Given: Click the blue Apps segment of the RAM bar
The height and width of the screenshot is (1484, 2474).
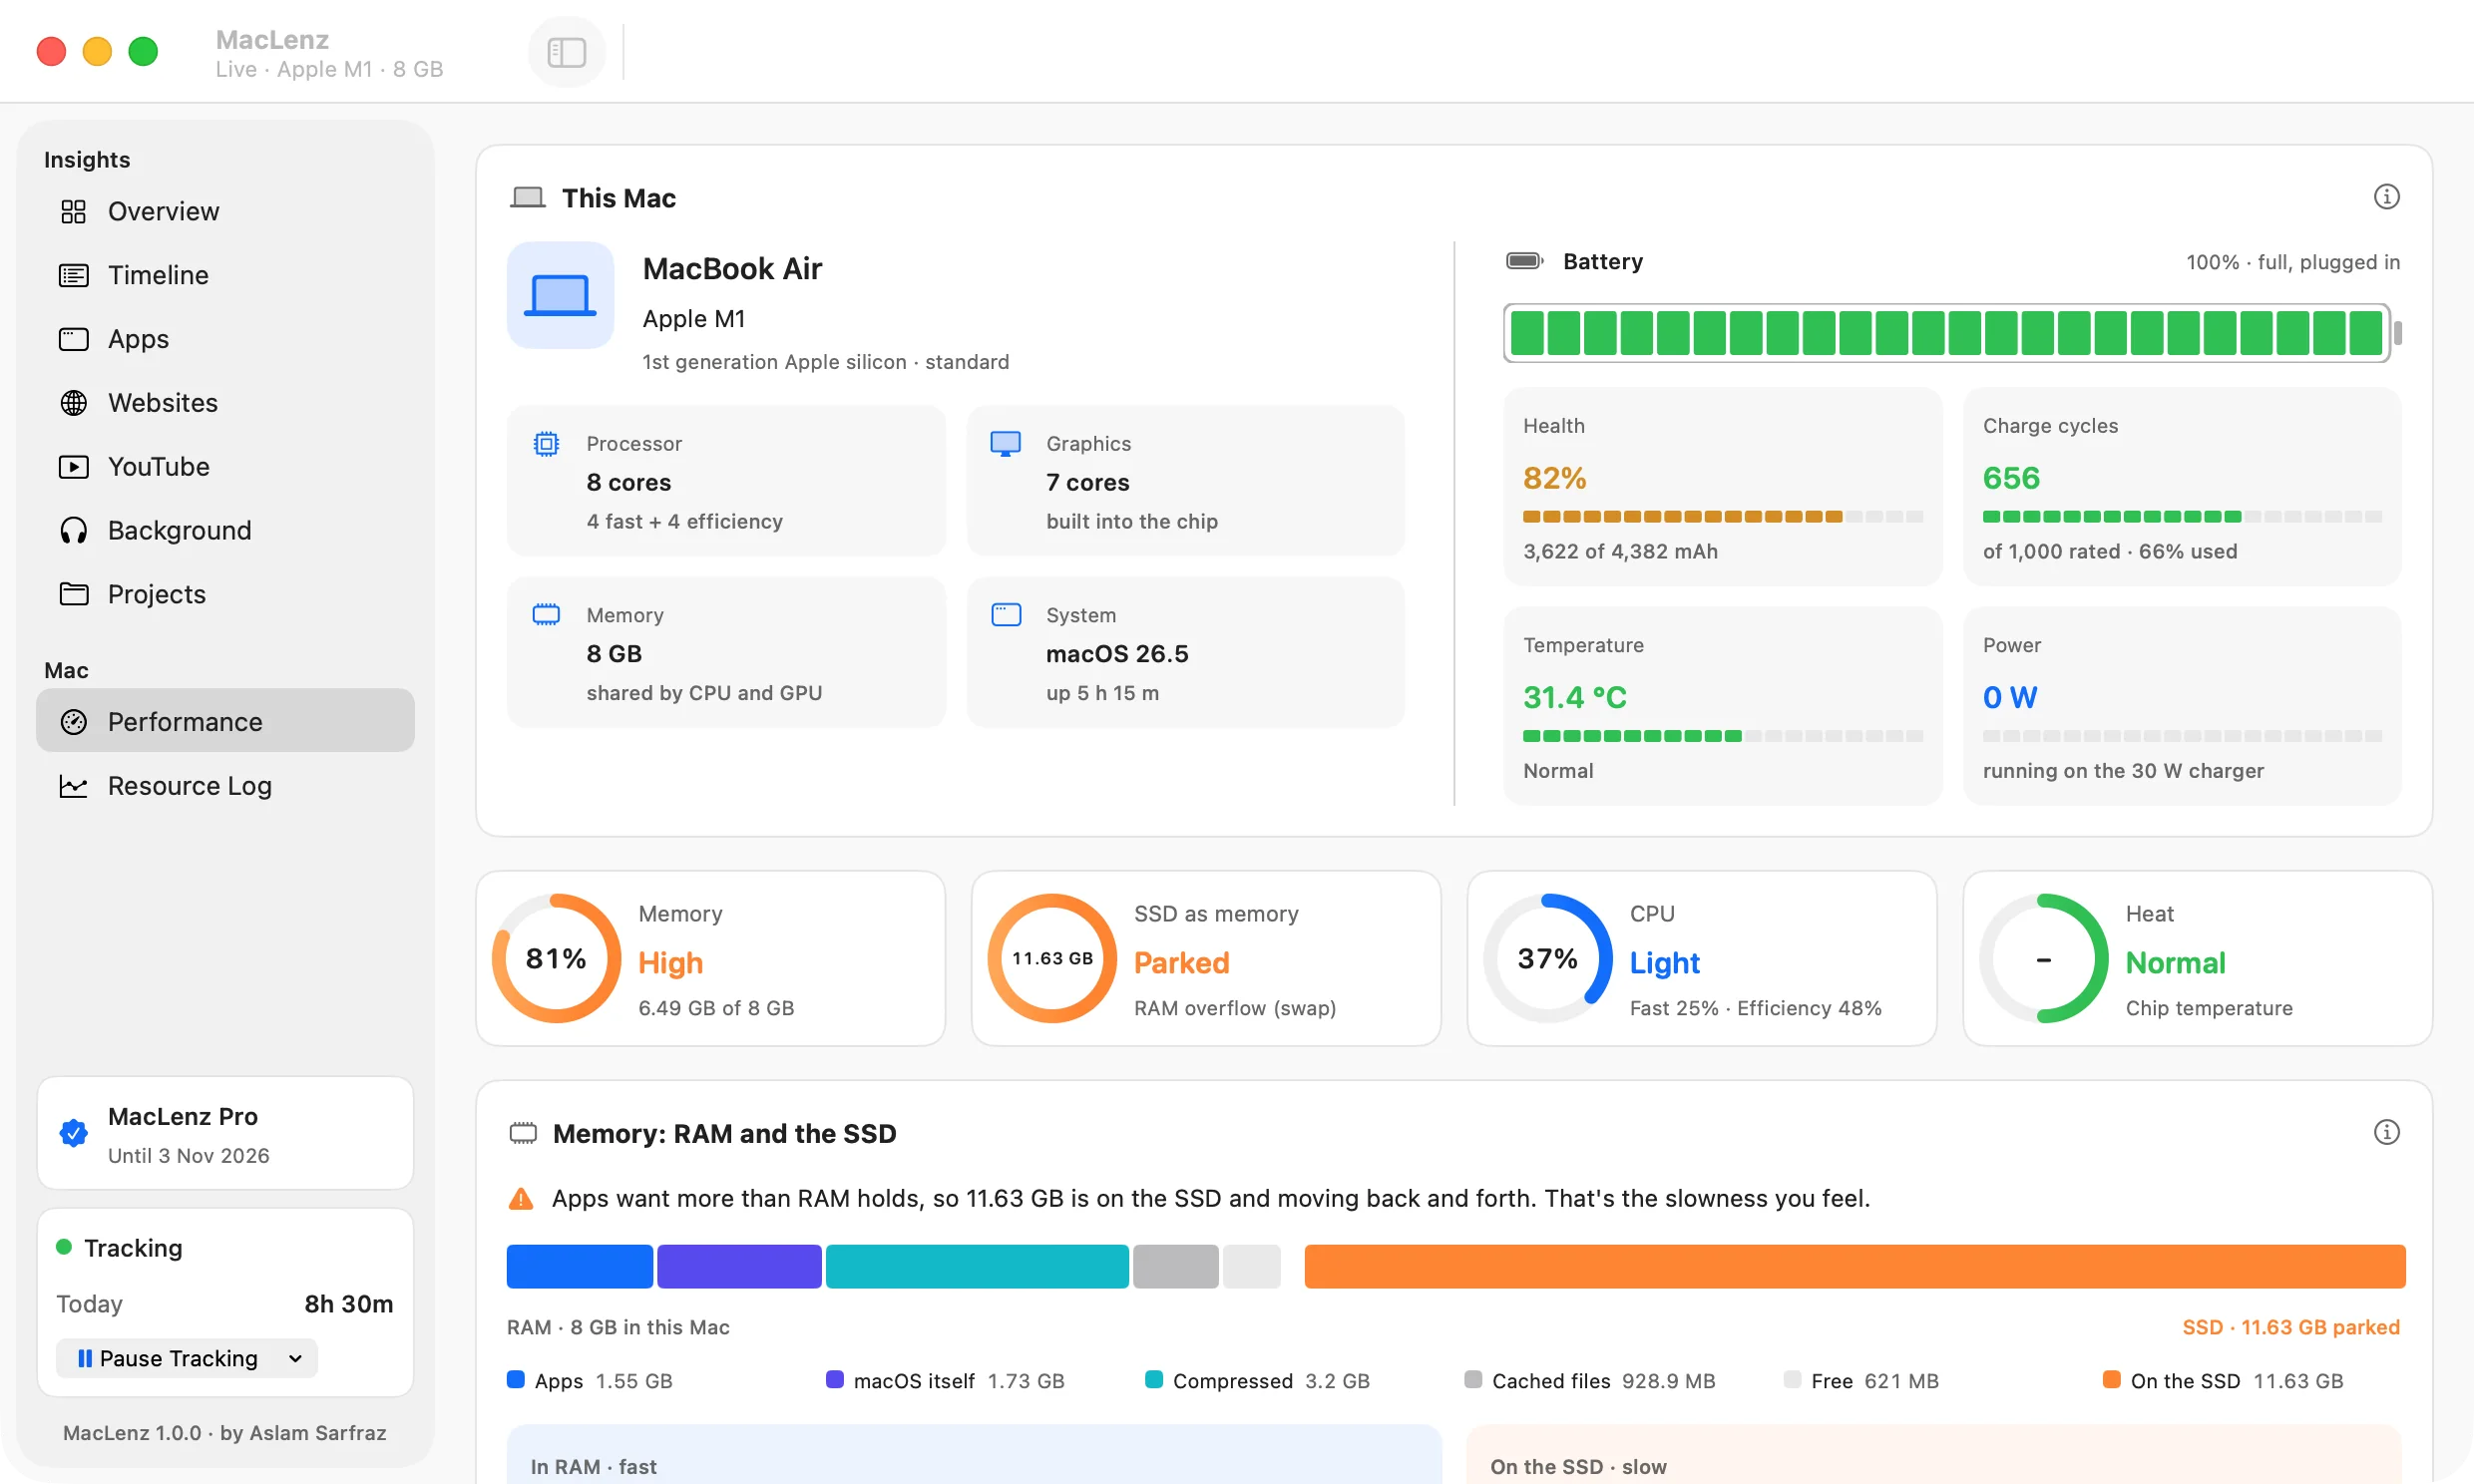Looking at the screenshot, I should [x=579, y=1266].
